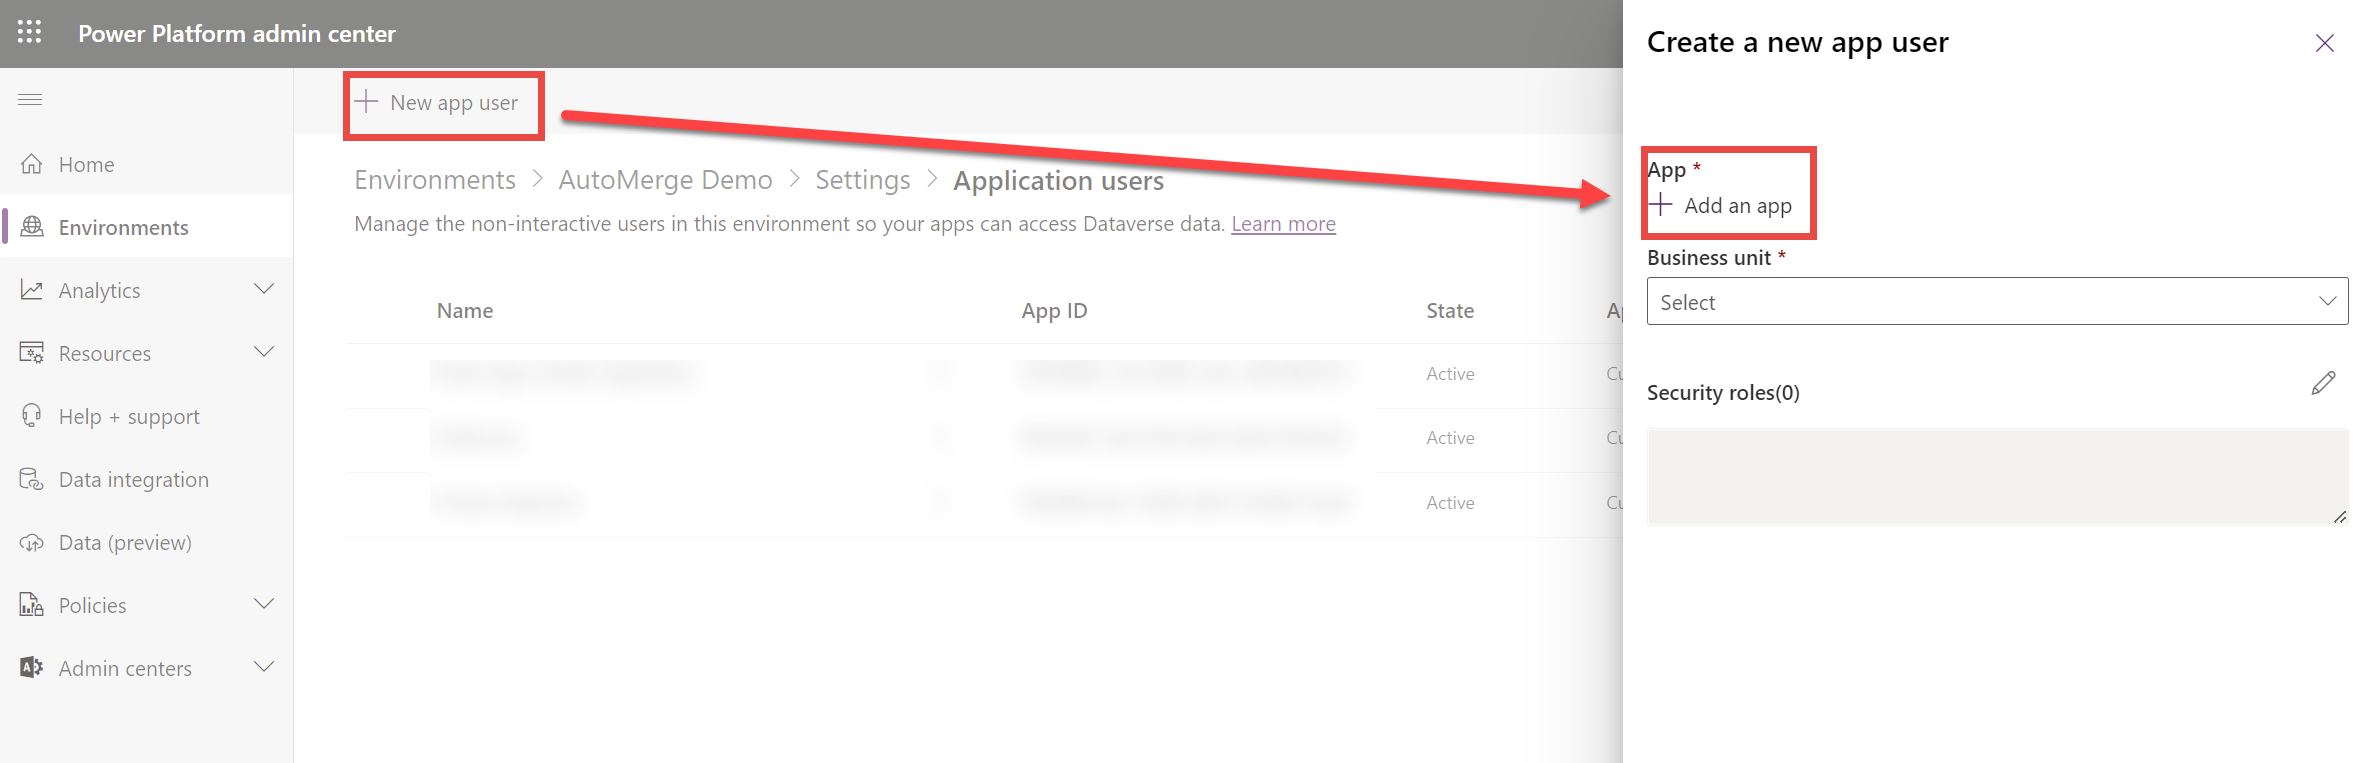Click the Policies icon in sidebar

pyautogui.click(x=32, y=605)
